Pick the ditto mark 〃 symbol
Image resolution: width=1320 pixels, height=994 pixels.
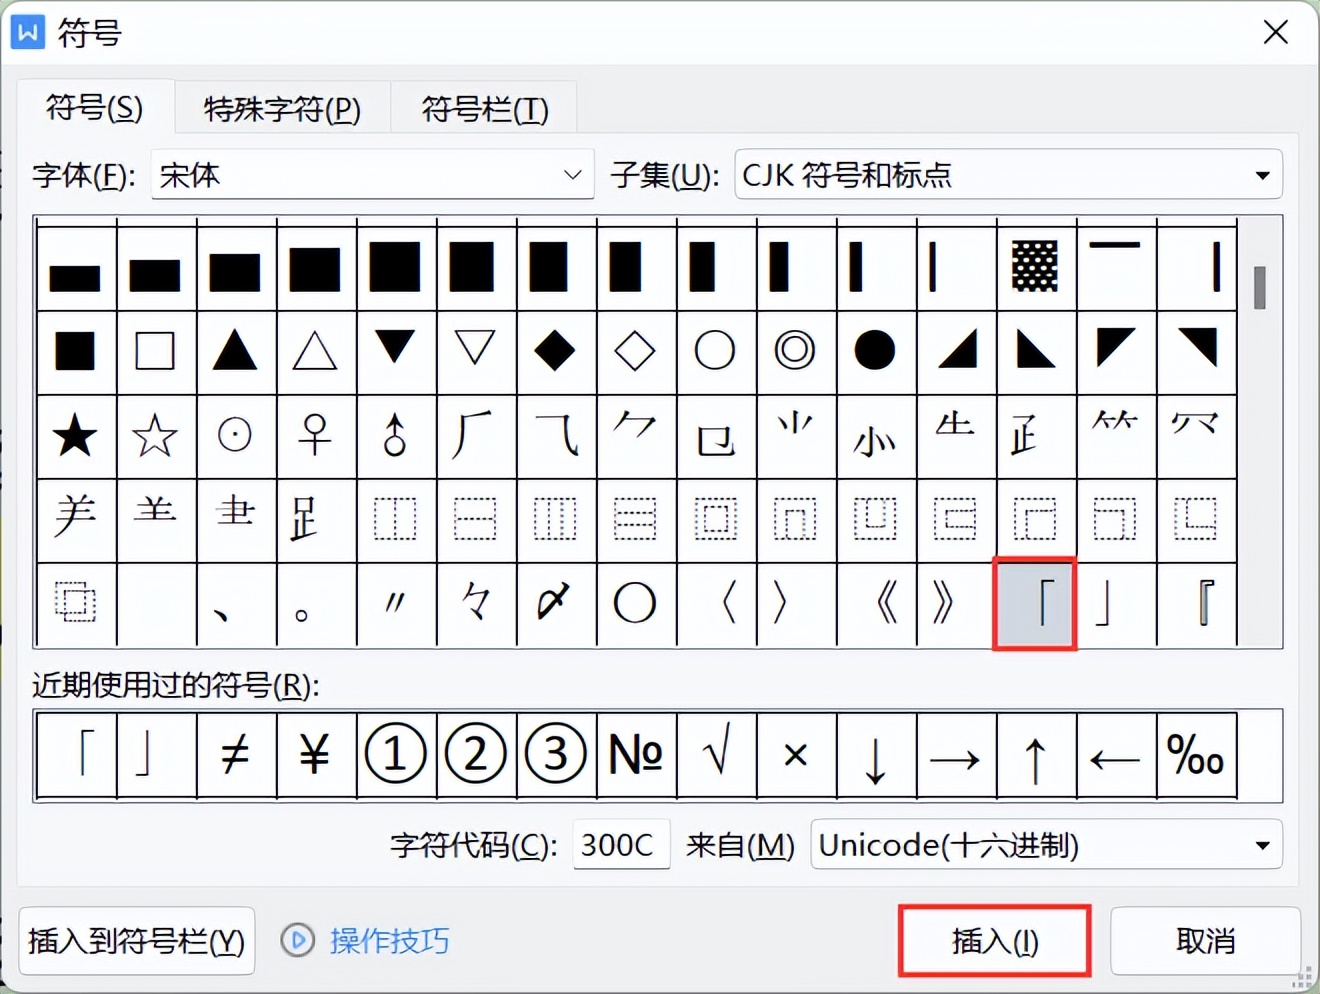[395, 604]
